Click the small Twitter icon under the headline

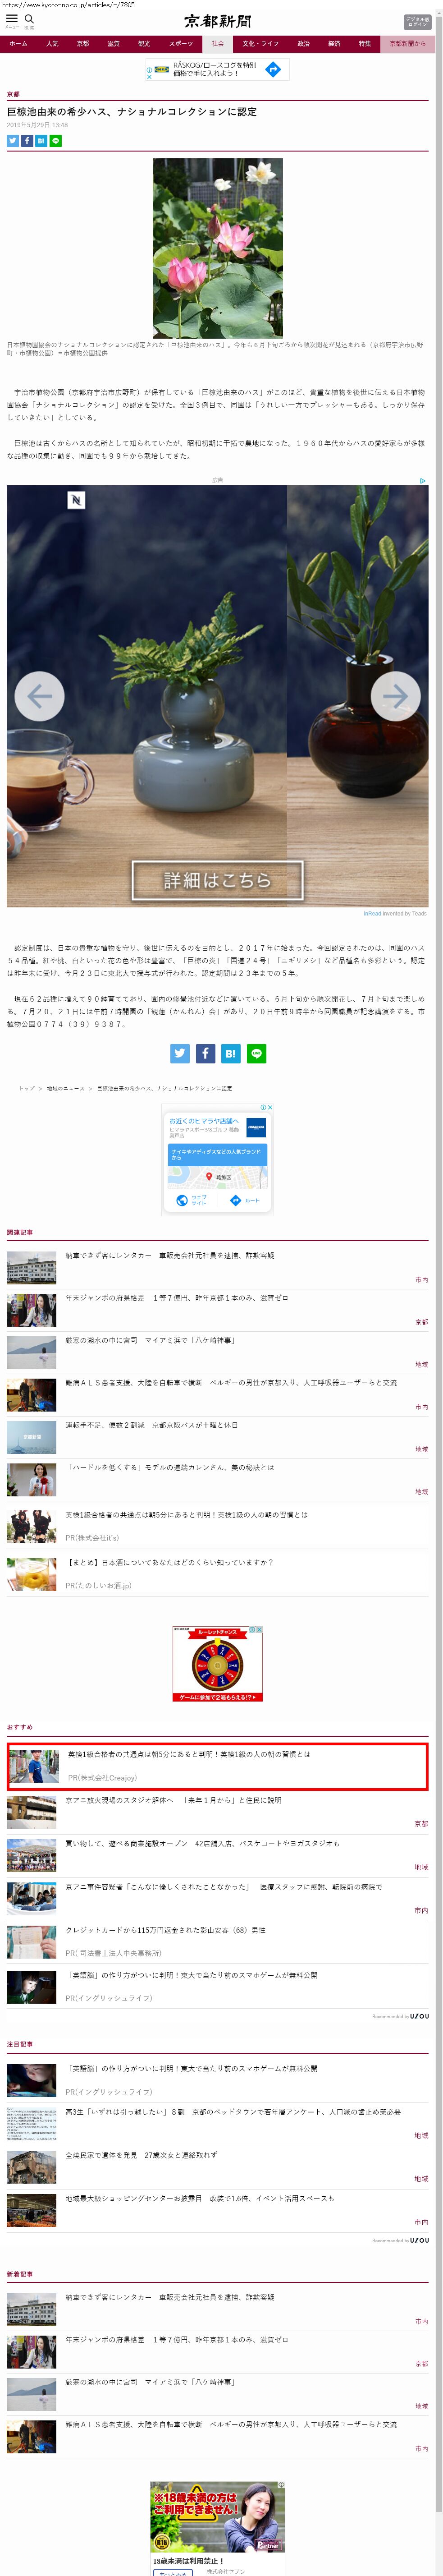click(x=13, y=141)
